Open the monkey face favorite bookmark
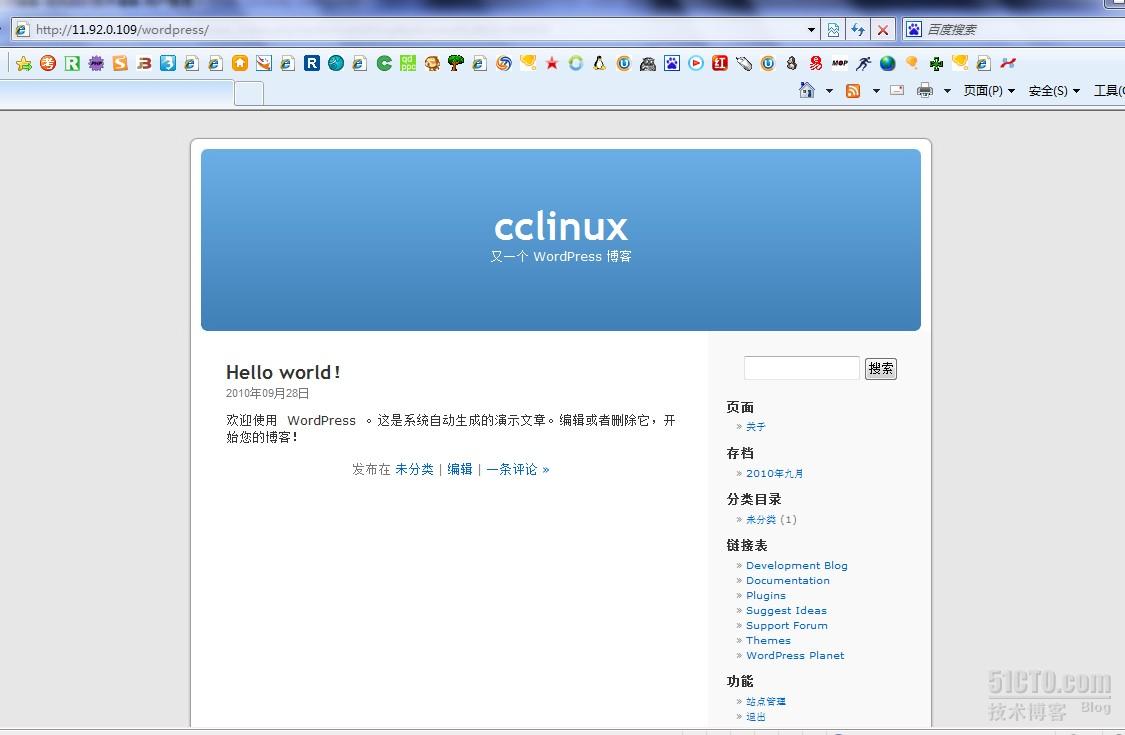This screenshot has width=1125, height=735. [x=432, y=63]
